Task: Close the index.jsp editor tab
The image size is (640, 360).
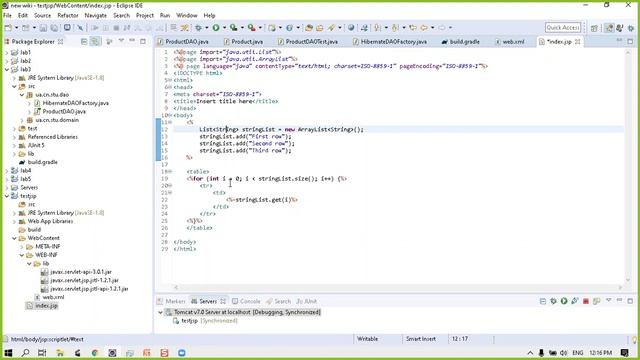Action: pos(578,42)
